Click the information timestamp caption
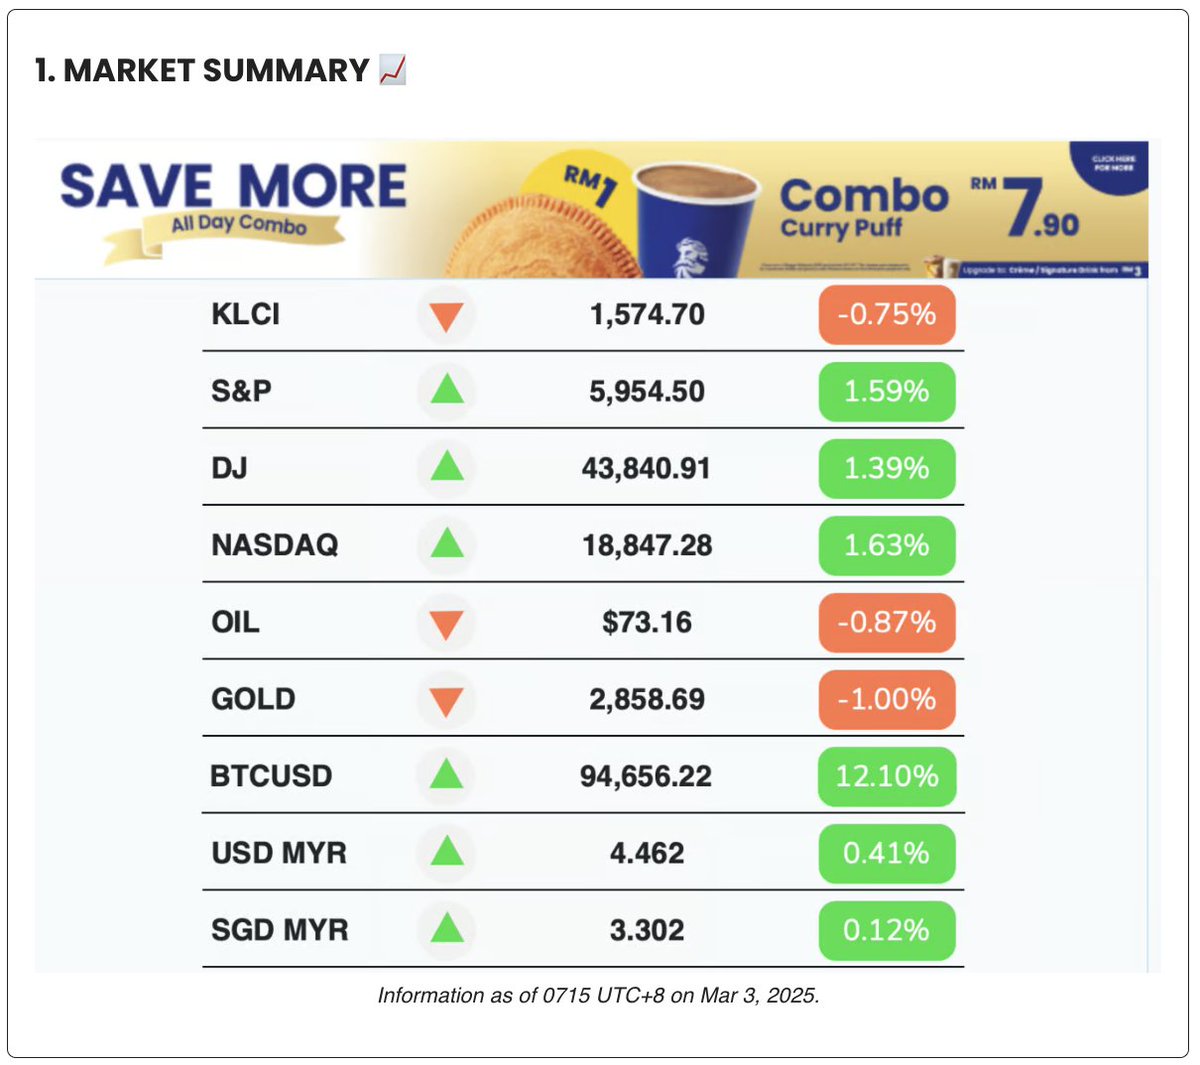The image size is (1200, 1065). (x=598, y=996)
